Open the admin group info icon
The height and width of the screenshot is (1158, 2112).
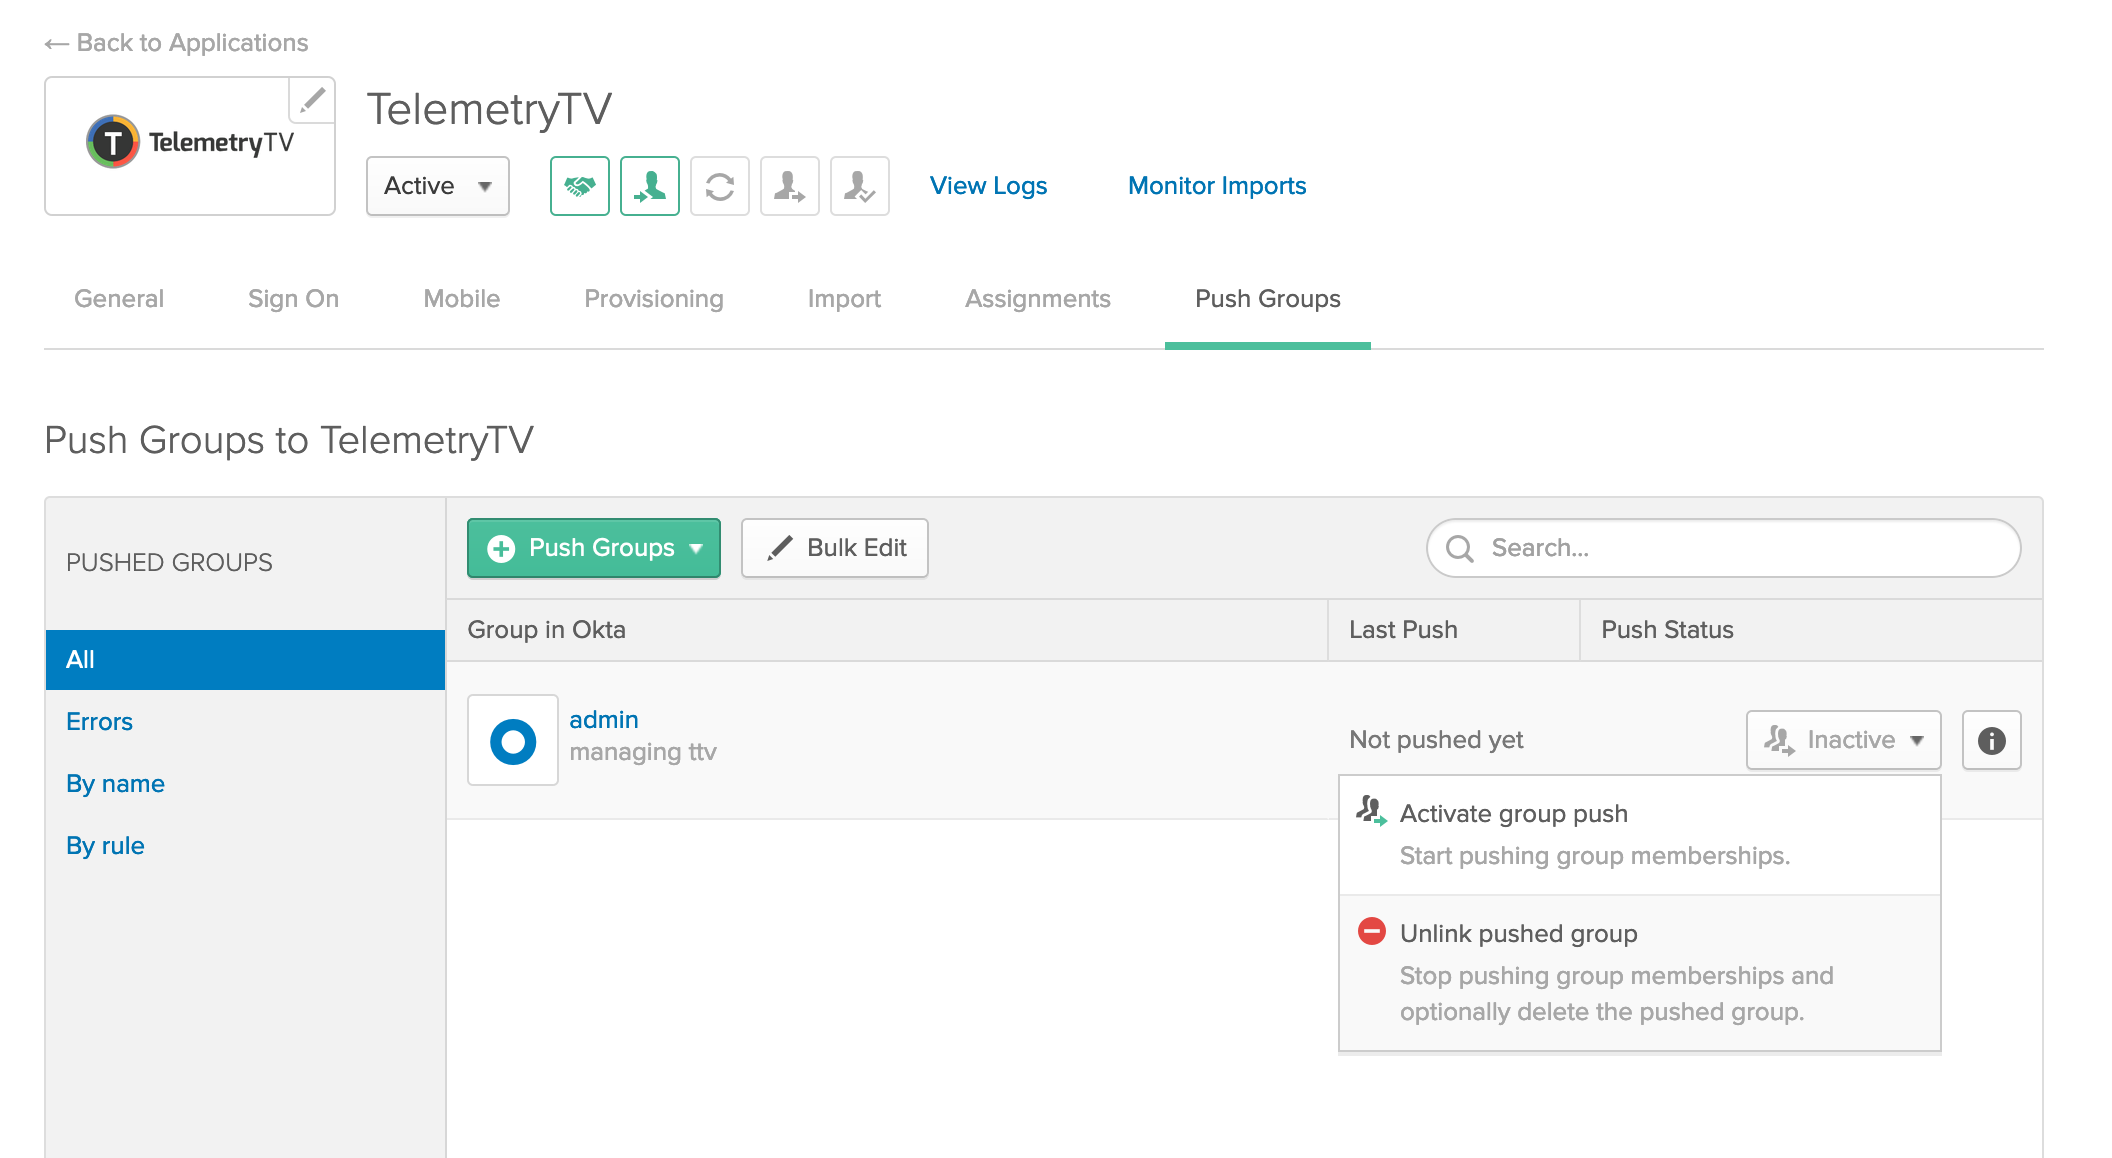pos(1991,740)
